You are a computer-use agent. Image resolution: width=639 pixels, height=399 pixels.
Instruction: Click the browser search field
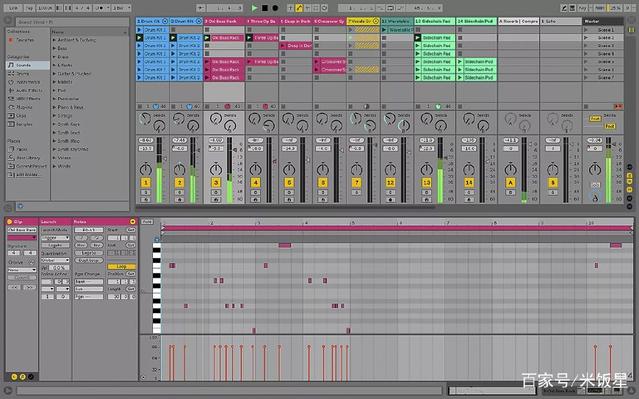click(73, 22)
